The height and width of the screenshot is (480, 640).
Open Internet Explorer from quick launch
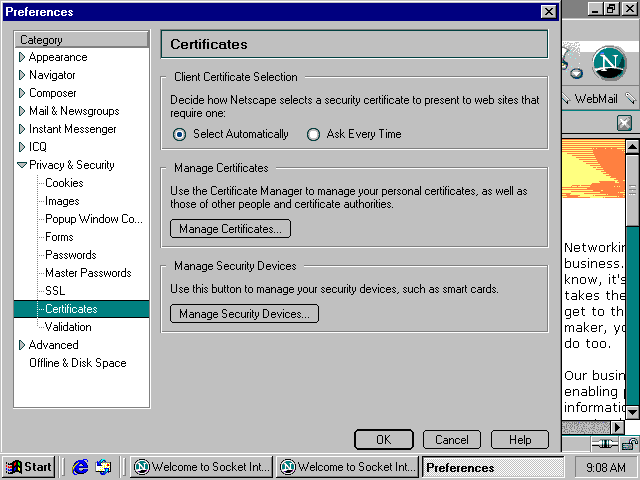point(80,467)
